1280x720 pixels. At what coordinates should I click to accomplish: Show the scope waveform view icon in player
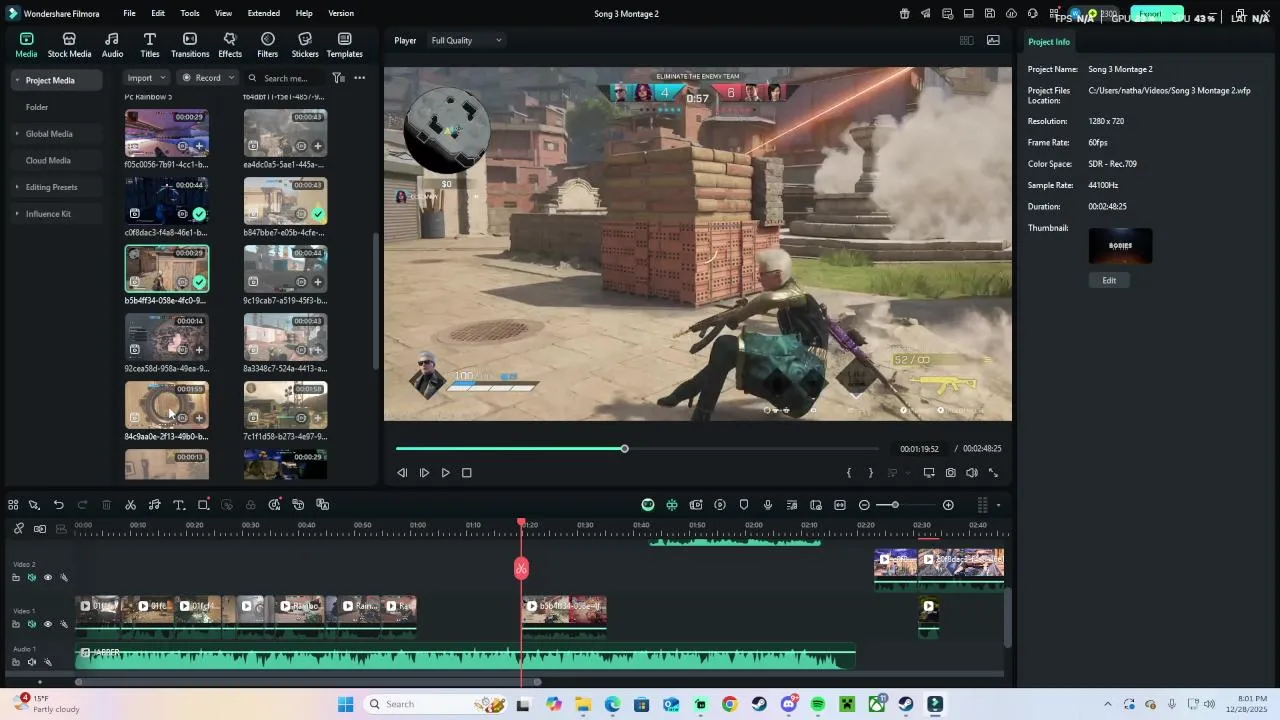[x=993, y=41]
